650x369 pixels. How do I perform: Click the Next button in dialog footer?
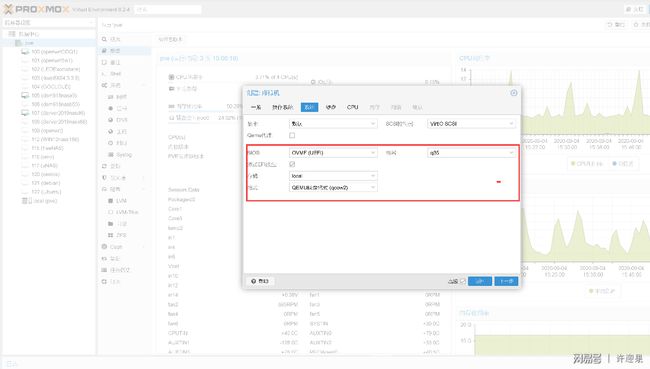click(x=506, y=281)
